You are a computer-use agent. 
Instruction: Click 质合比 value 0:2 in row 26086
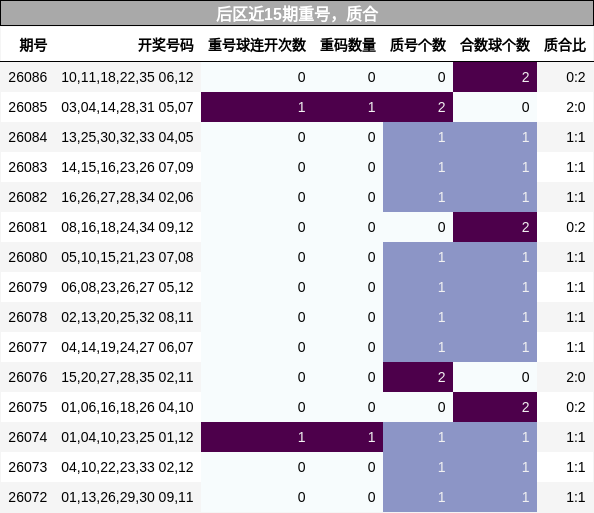[576, 77]
